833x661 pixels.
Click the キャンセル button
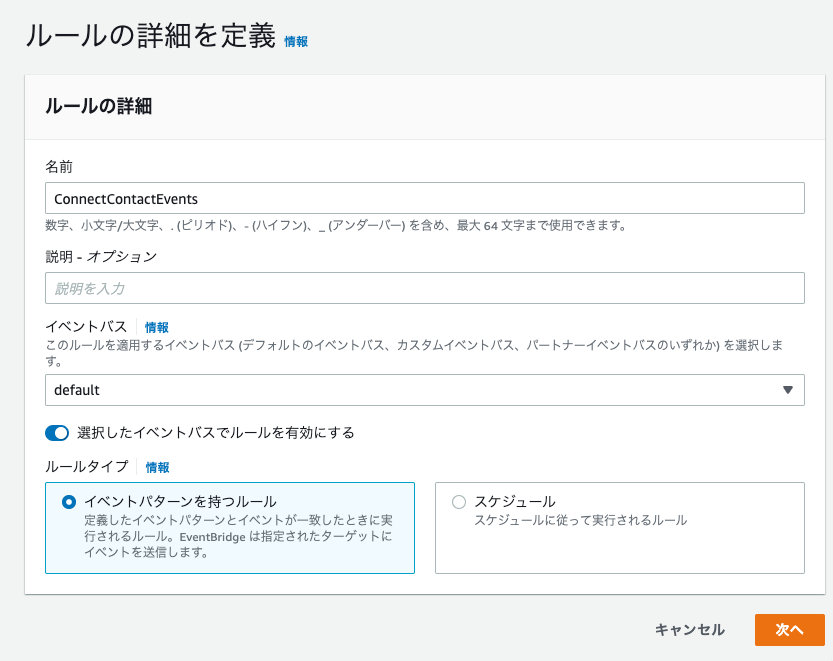(690, 630)
